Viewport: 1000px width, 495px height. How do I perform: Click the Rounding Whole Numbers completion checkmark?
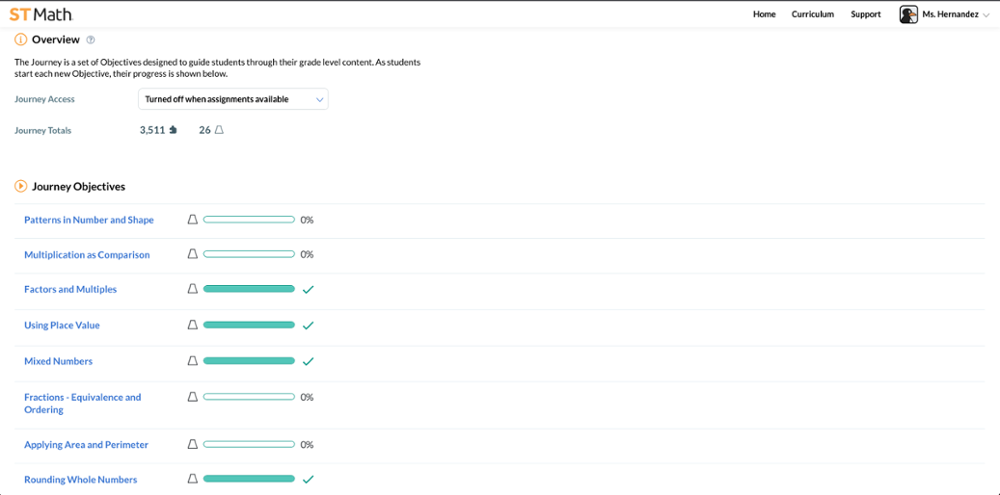pos(308,479)
